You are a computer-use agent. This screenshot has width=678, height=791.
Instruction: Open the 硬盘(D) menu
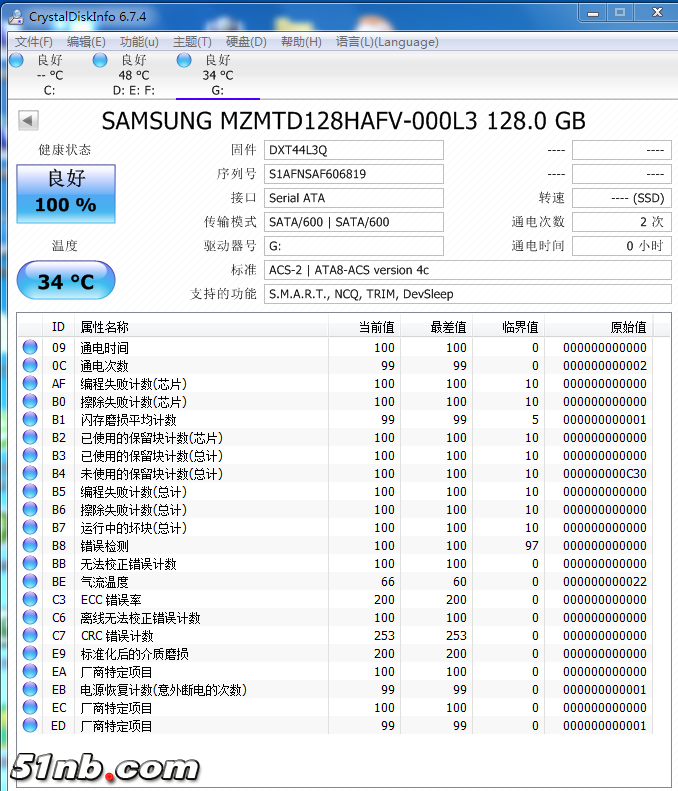tap(246, 42)
